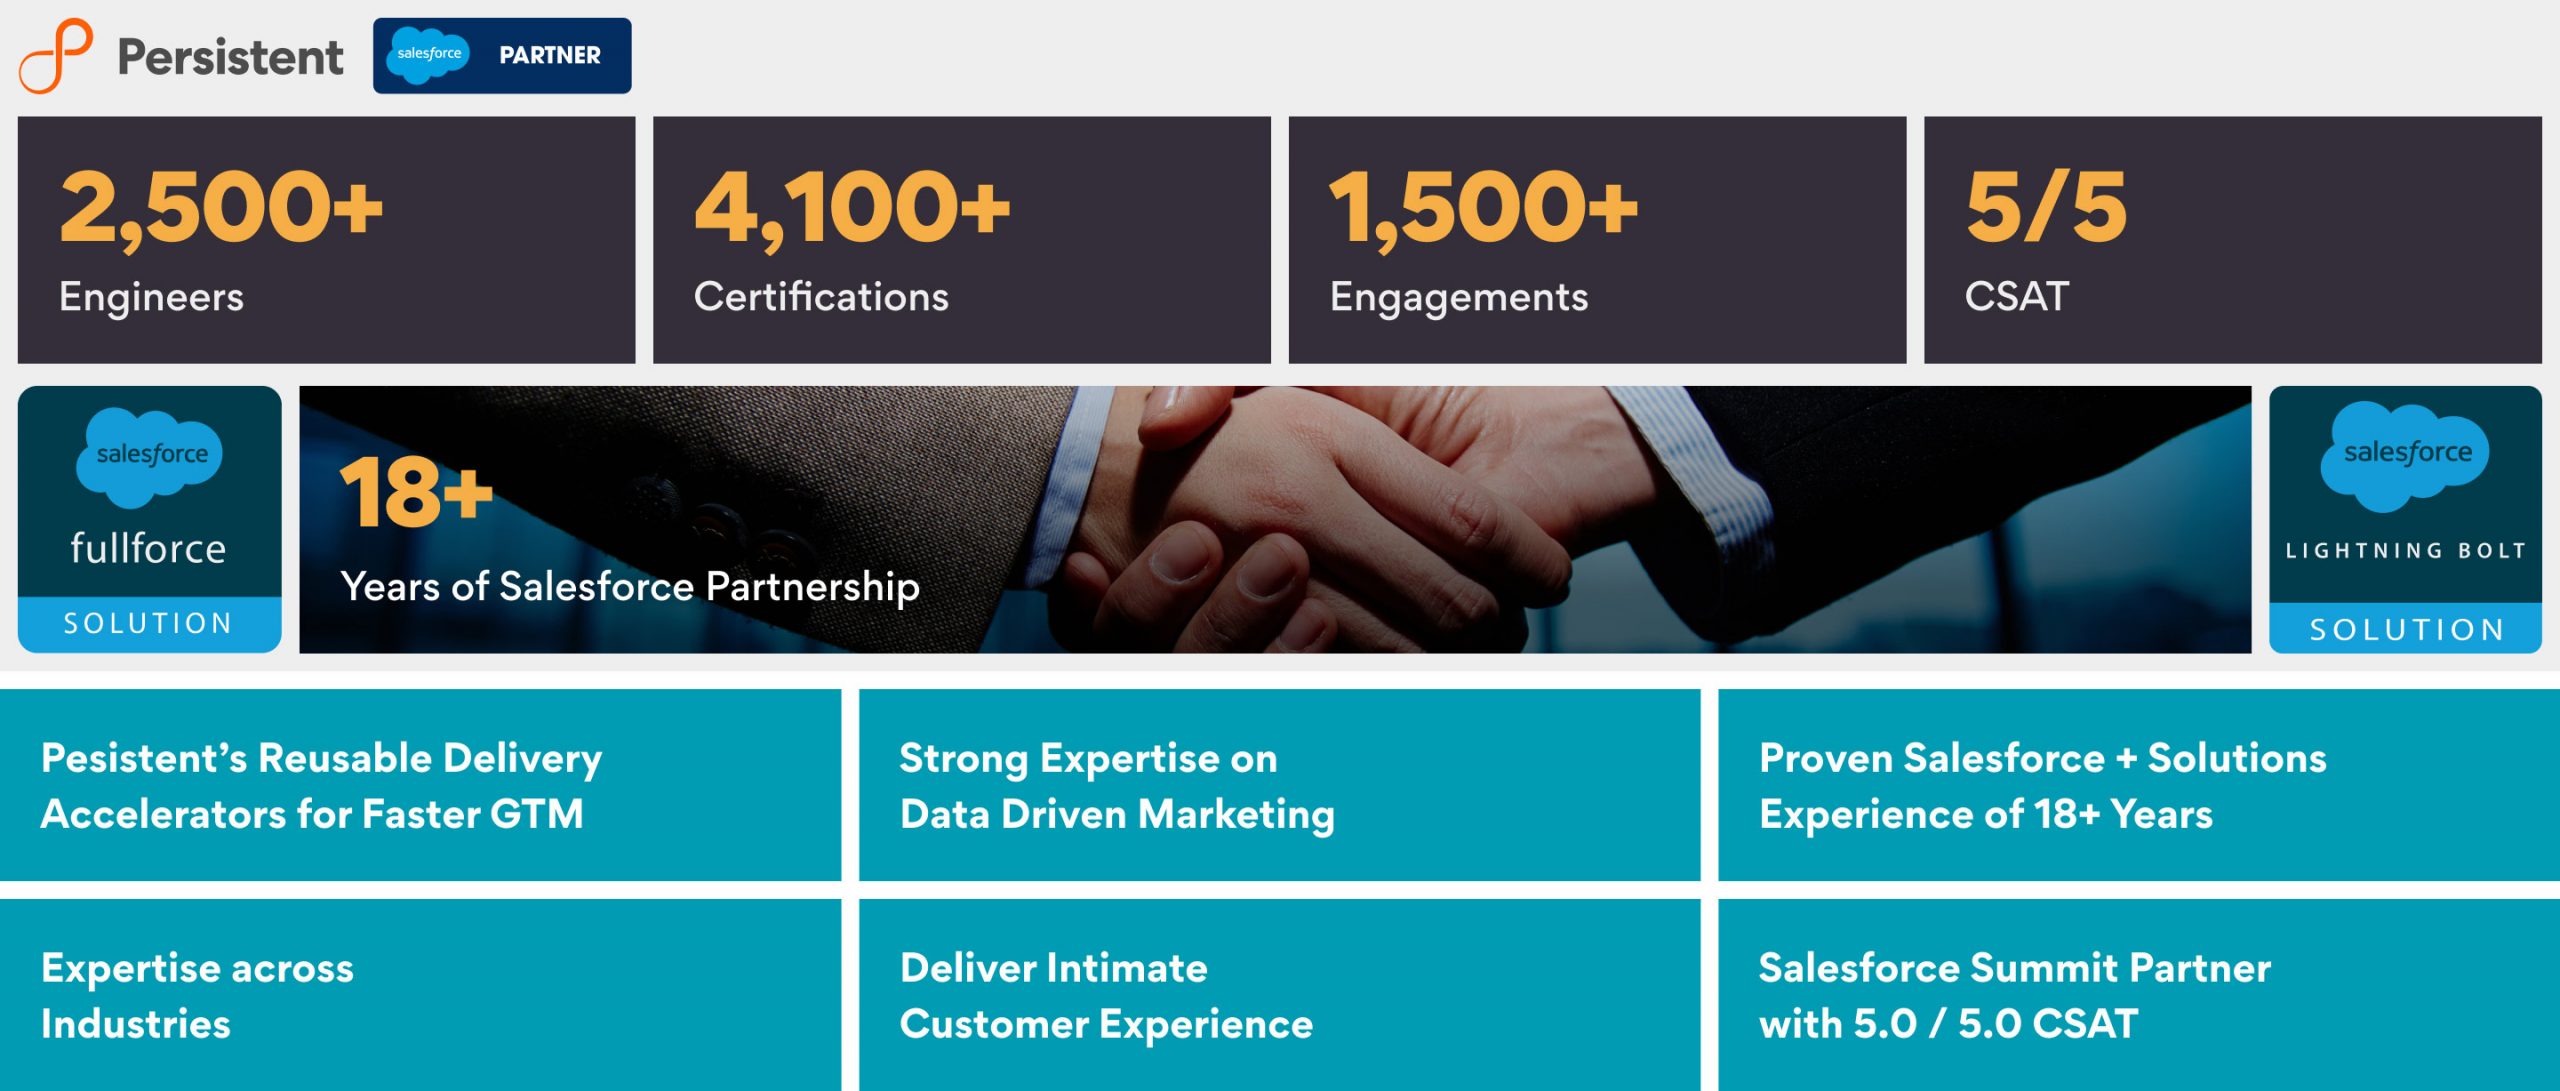Select the Salesforce cloud in Partner badge
Viewport: 2560px width, 1091px height.
coord(429,54)
